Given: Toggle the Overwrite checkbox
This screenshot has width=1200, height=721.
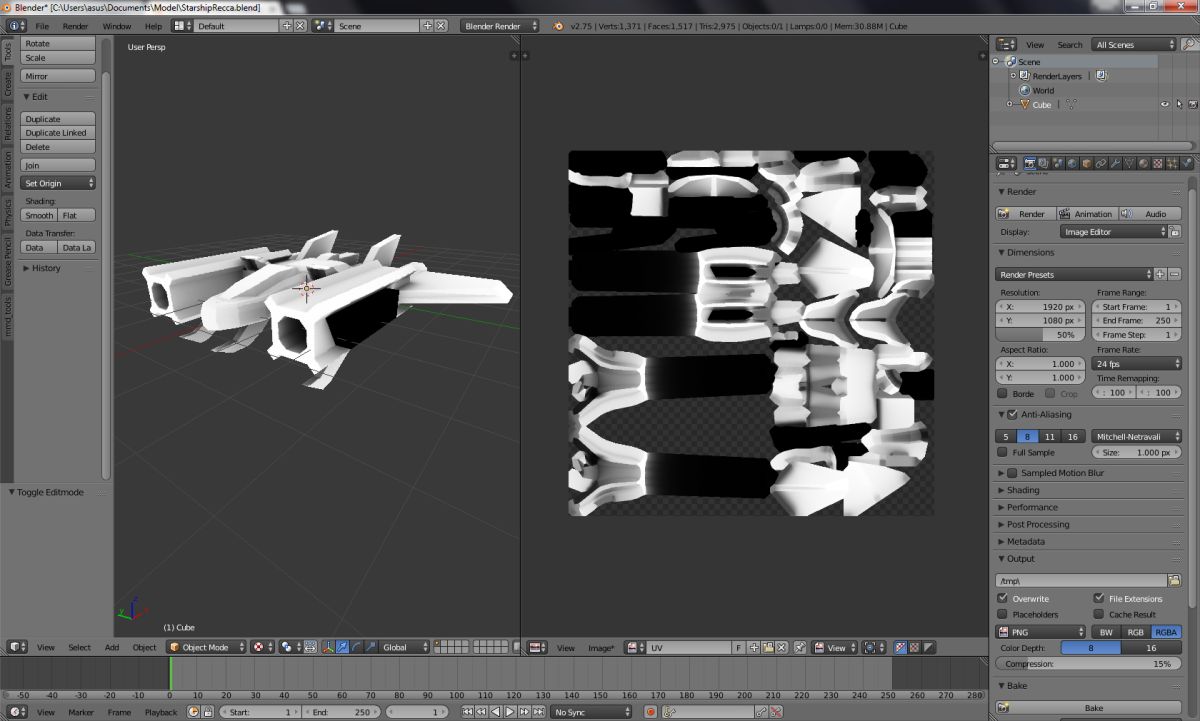Looking at the screenshot, I should (x=1003, y=598).
